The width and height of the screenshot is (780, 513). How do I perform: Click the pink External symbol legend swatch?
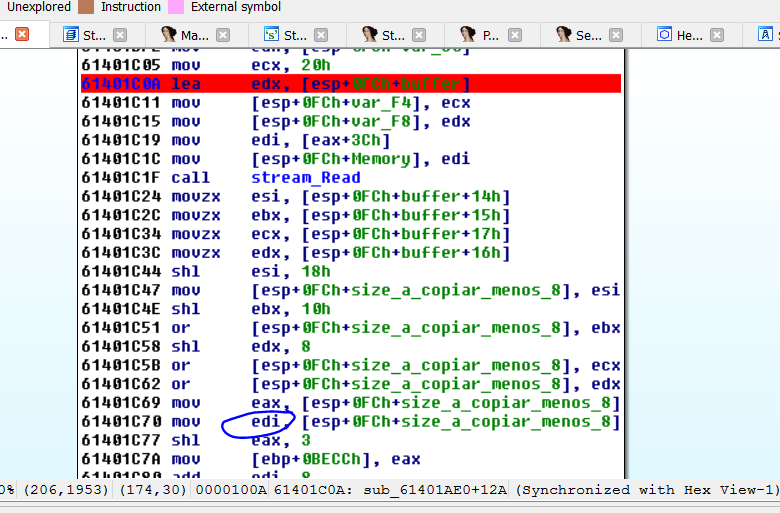coord(176,7)
